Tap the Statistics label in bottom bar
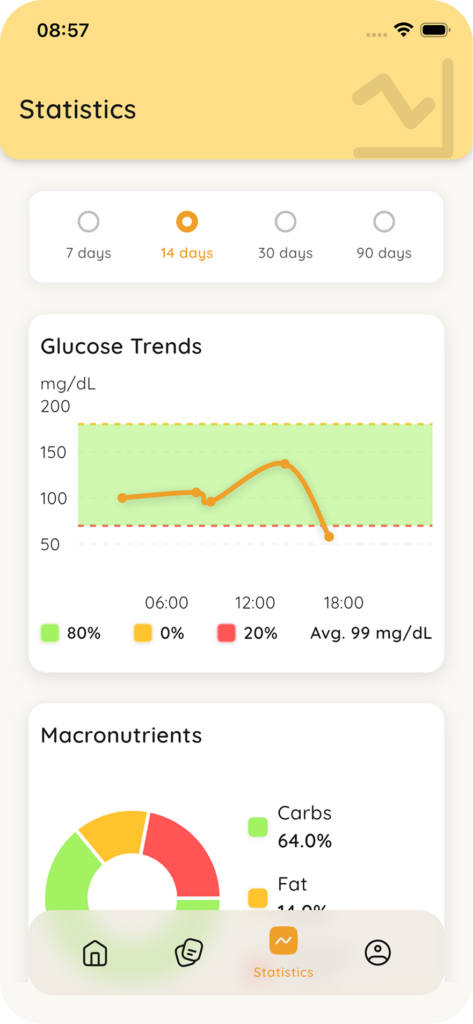 [284, 972]
